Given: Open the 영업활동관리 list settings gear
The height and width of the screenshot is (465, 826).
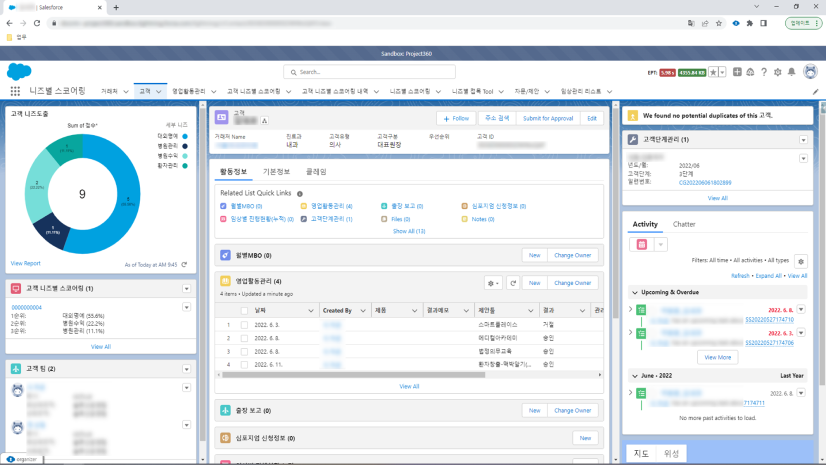Looking at the screenshot, I should [493, 283].
